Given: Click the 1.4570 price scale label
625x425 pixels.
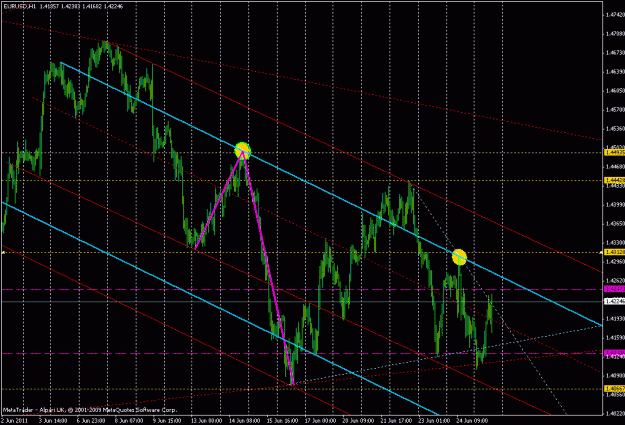Looking at the screenshot, I should coord(615,109).
